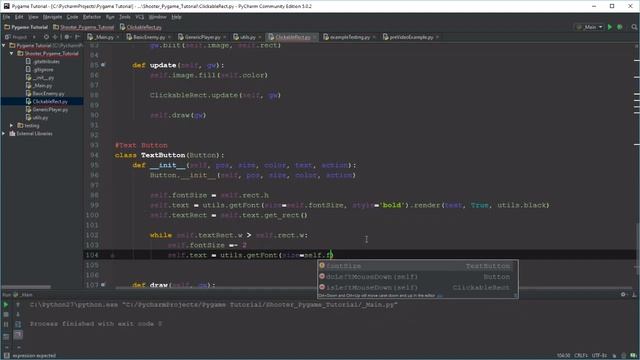
Task: Rerun program in Run tool window
Action: pos(6,304)
